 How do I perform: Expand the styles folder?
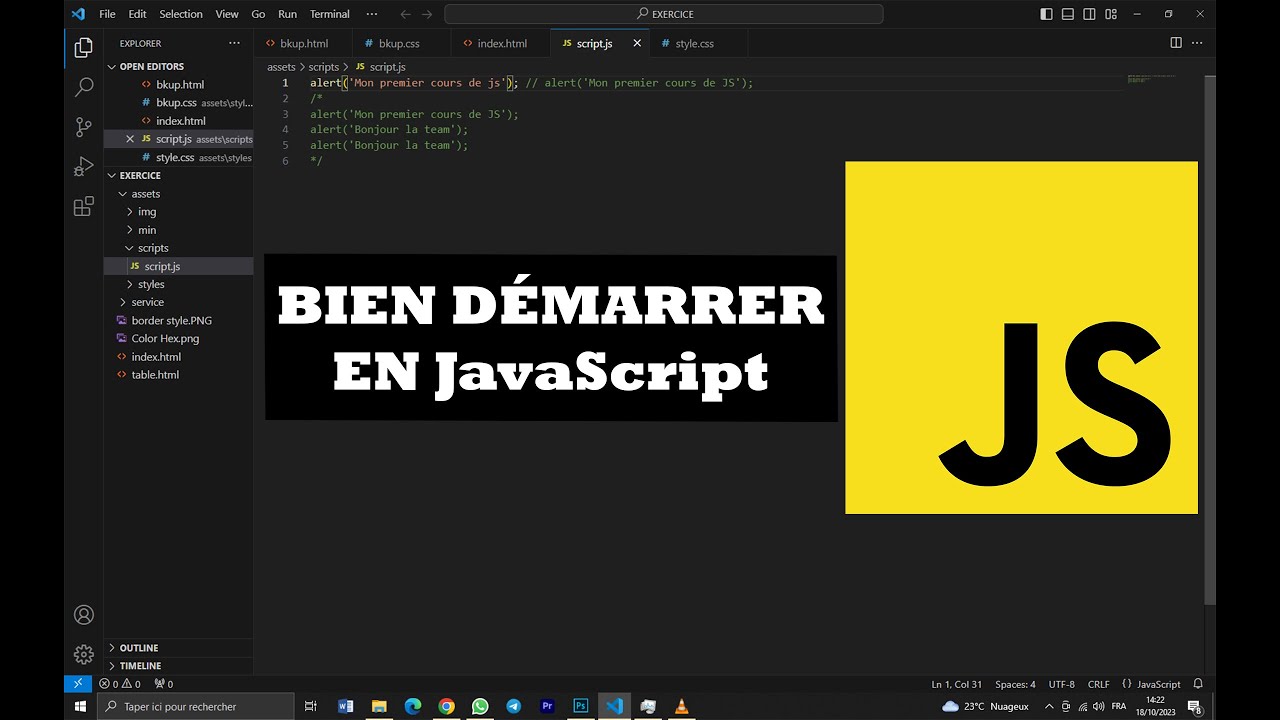[178, 284]
